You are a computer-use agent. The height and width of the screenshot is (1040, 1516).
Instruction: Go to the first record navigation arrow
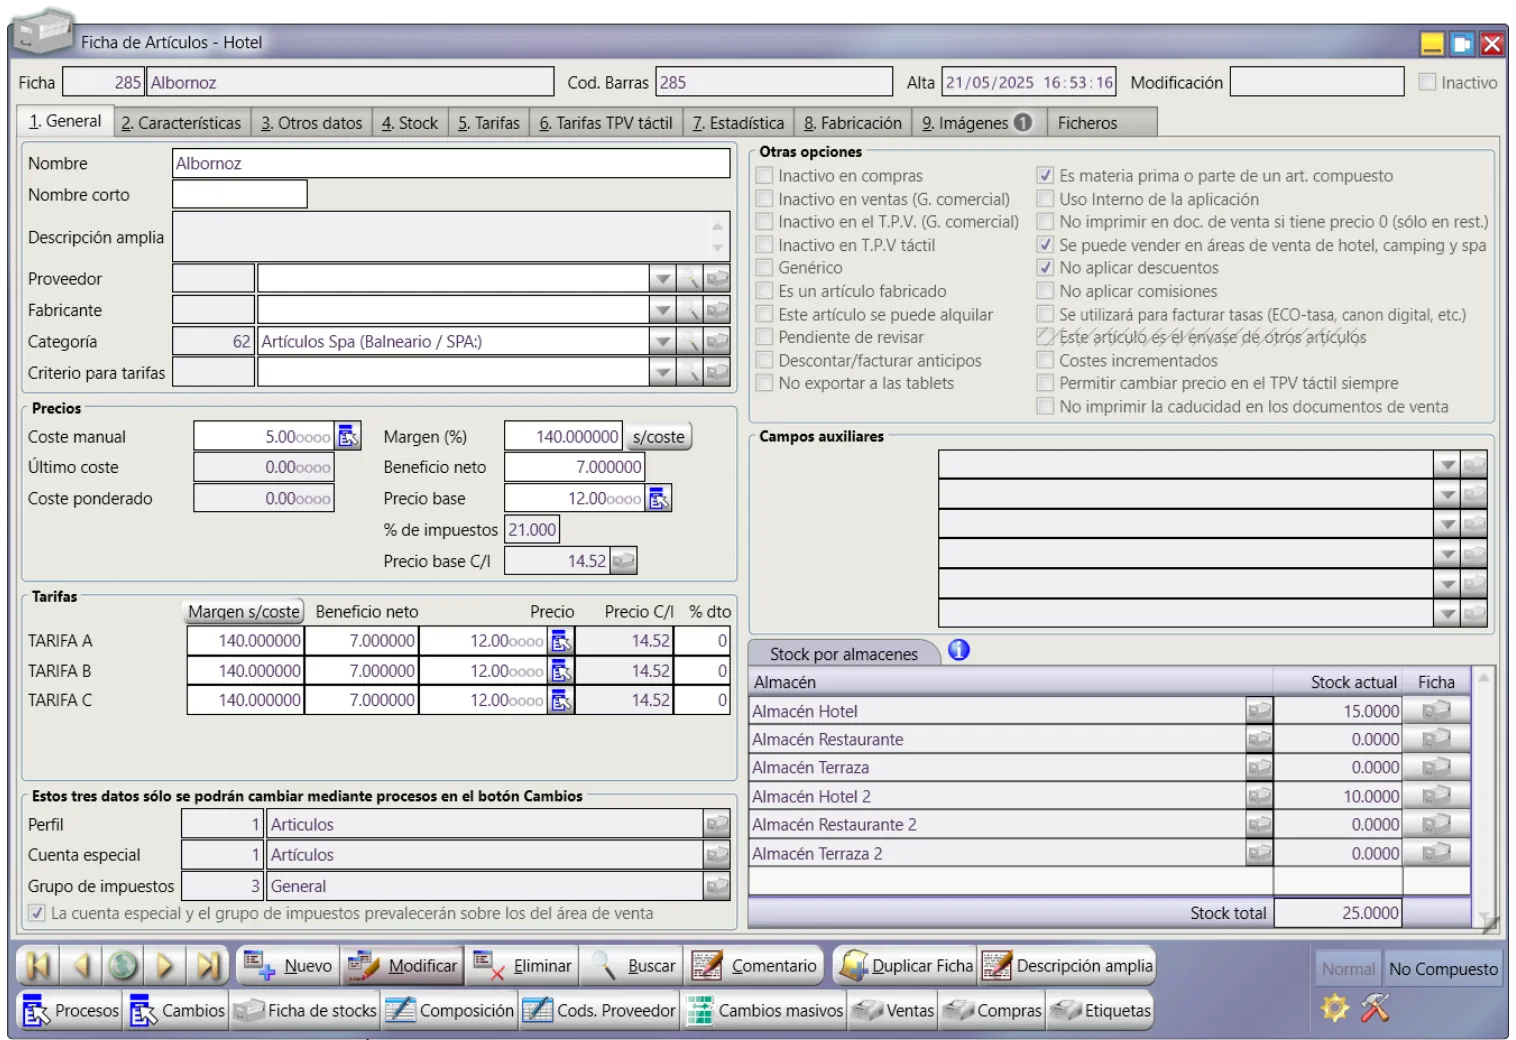[38, 966]
